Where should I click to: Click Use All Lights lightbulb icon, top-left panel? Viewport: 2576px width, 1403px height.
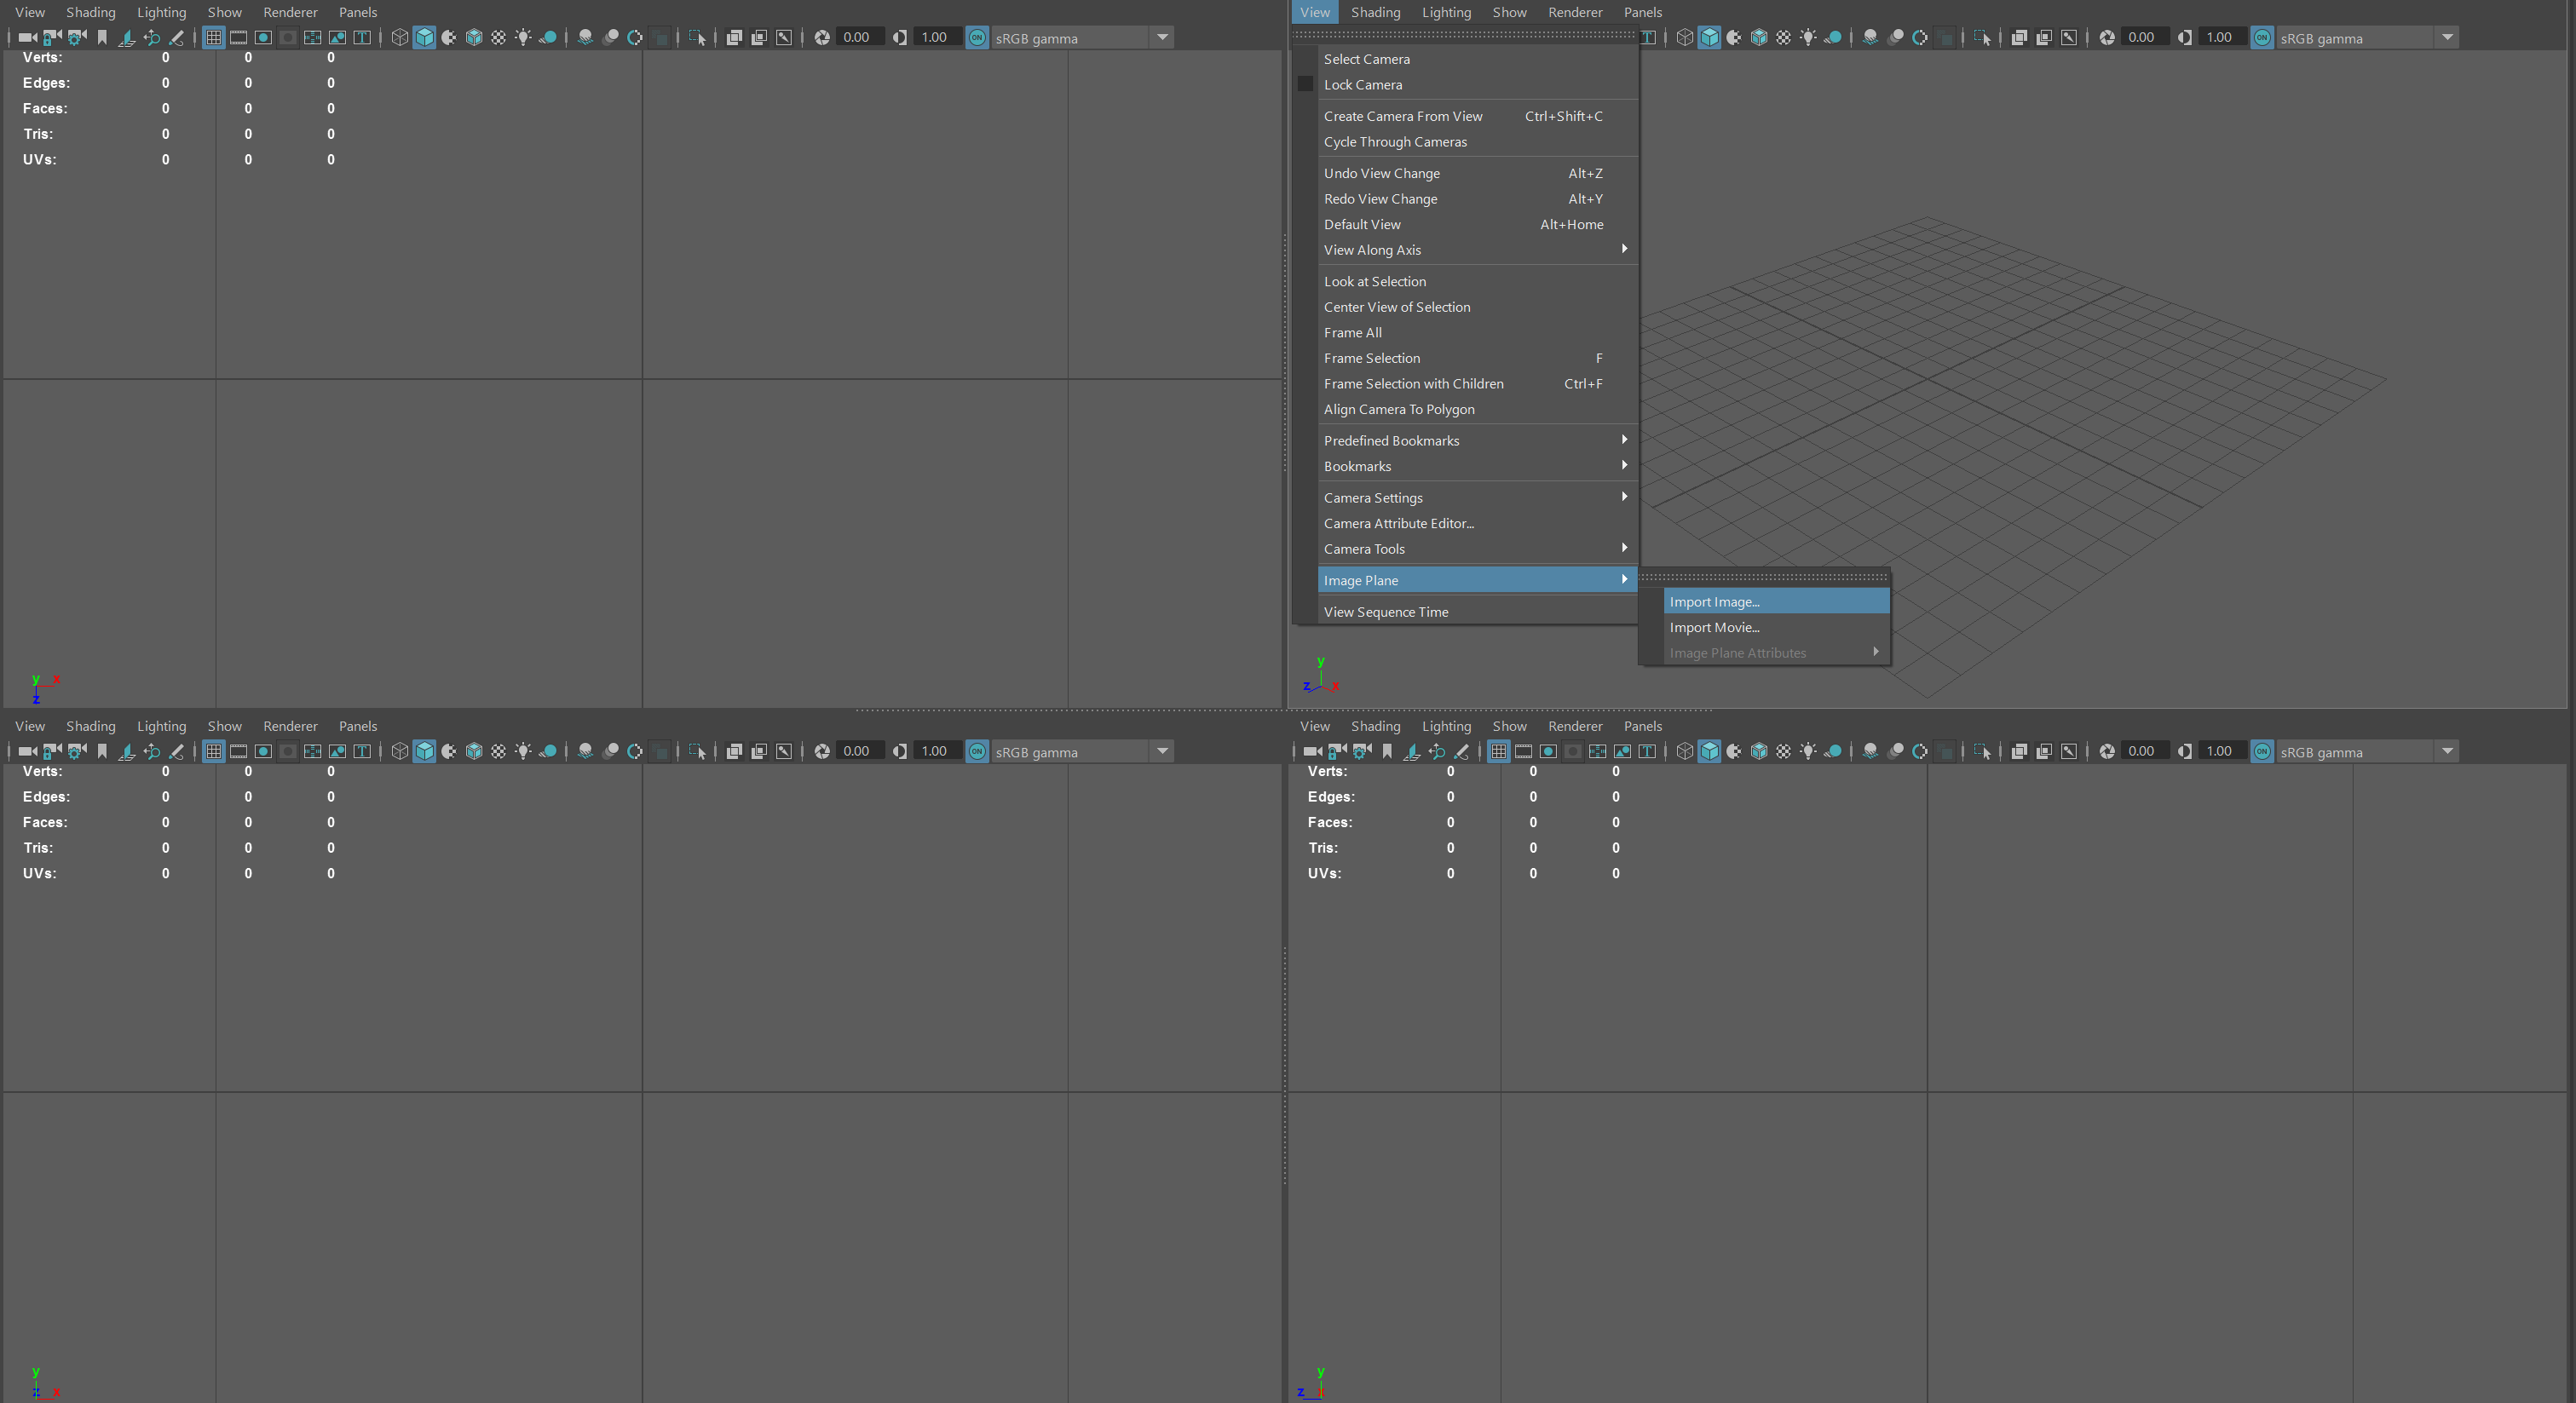click(x=523, y=37)
